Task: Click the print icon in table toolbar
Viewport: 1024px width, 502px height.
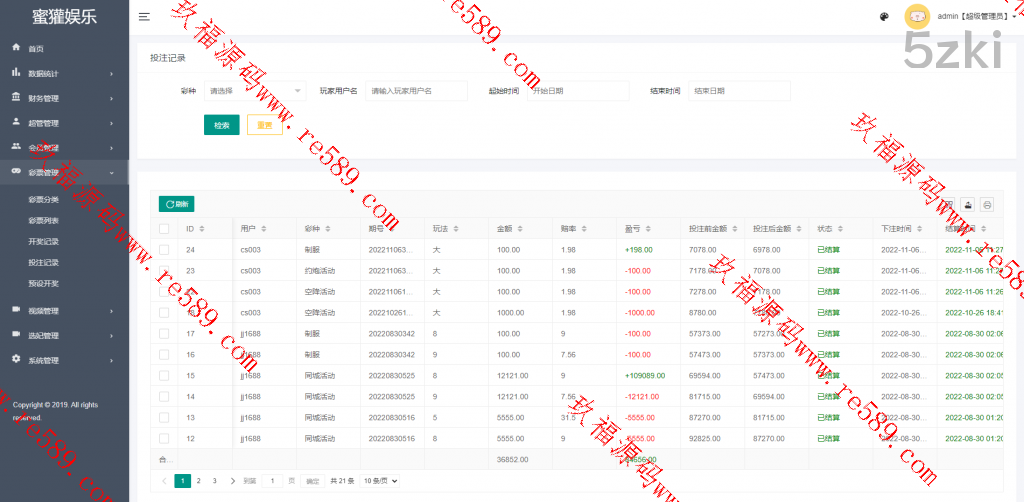Action: (x=987, y=204)
